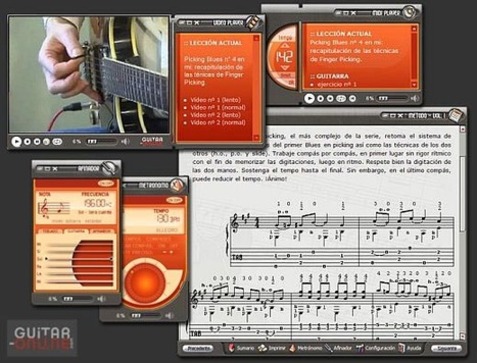Toggle the metronome ON/OFF switch
This screenshot has width=477, height=363.
click(x=175, y=200)
